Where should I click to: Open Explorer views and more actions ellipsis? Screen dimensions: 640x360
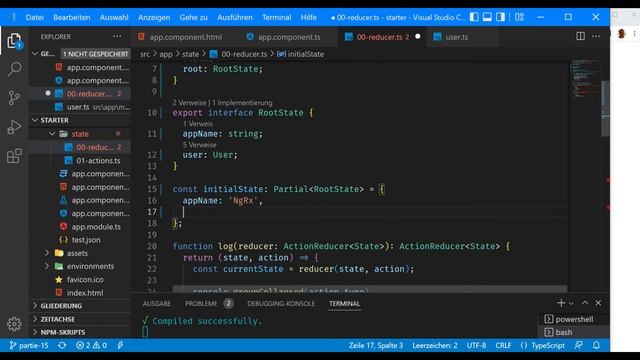tap(117, 36)
